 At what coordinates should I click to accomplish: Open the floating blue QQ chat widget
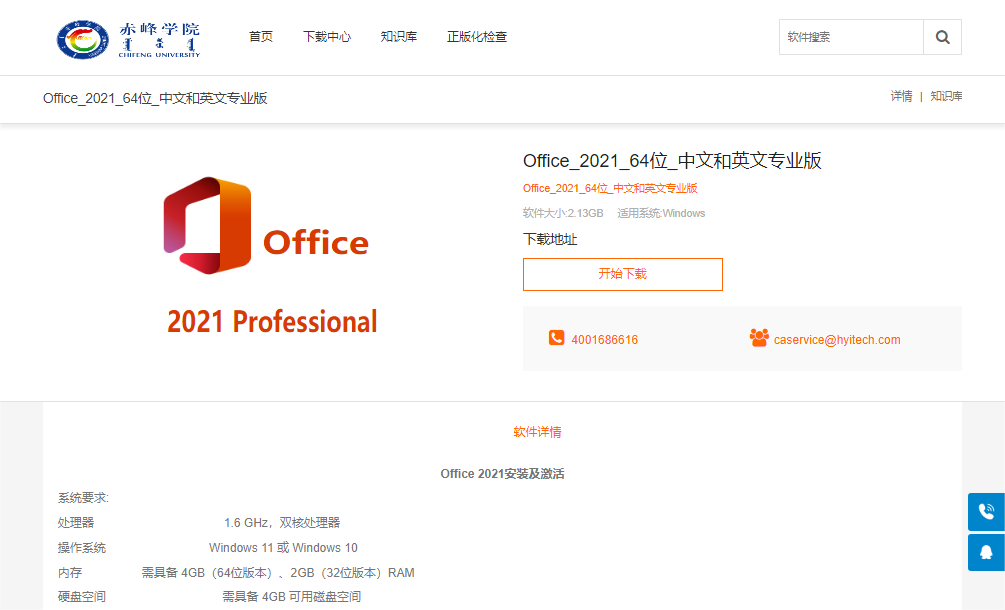(986, 552)
